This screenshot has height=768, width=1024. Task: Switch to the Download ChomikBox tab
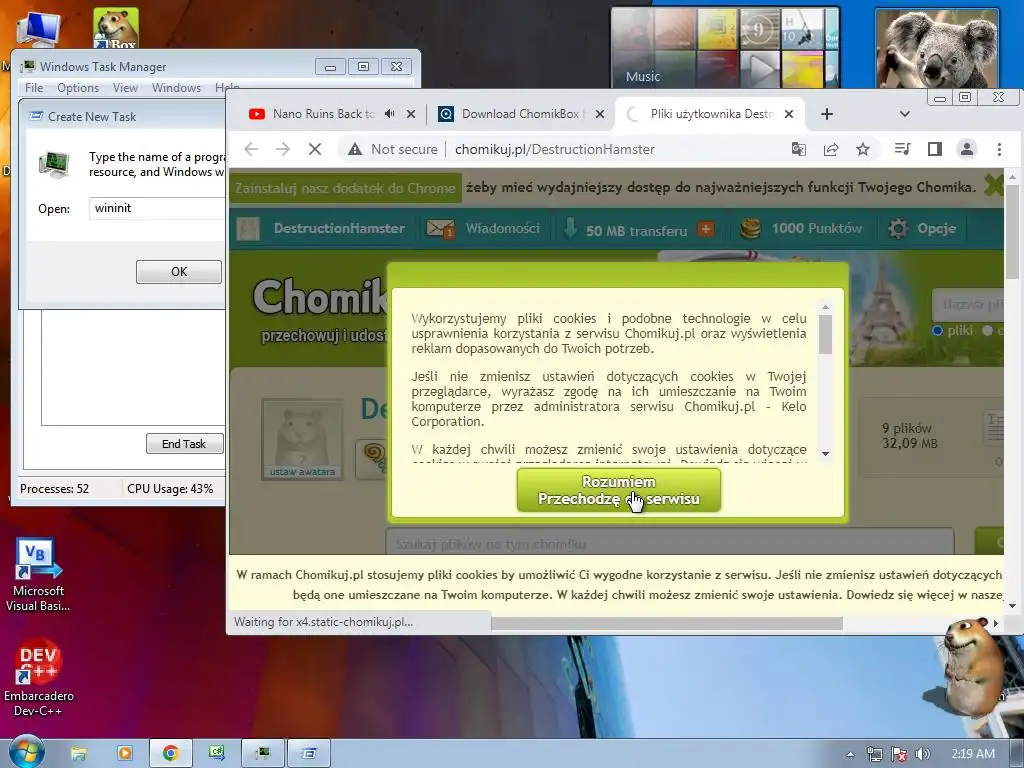click(x=520, y=114)
